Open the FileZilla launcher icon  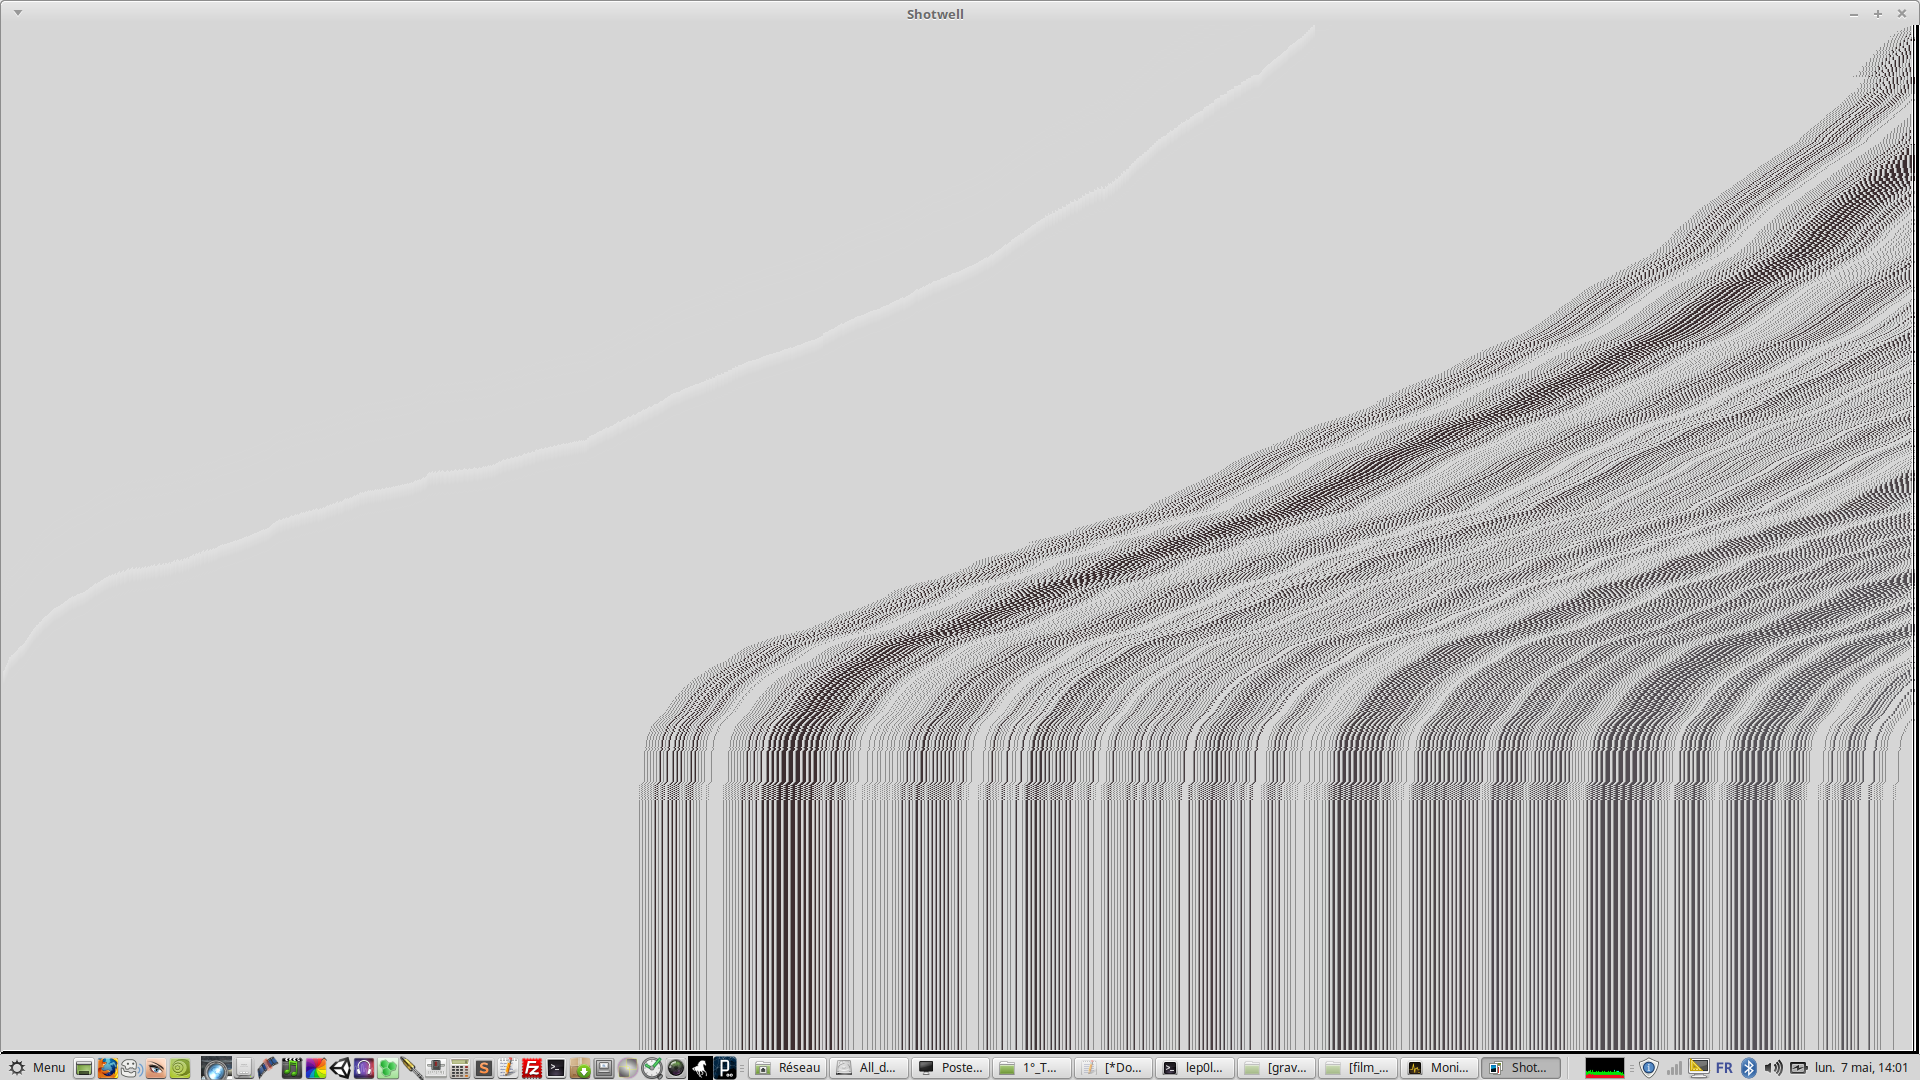(x=532, y=1067)
